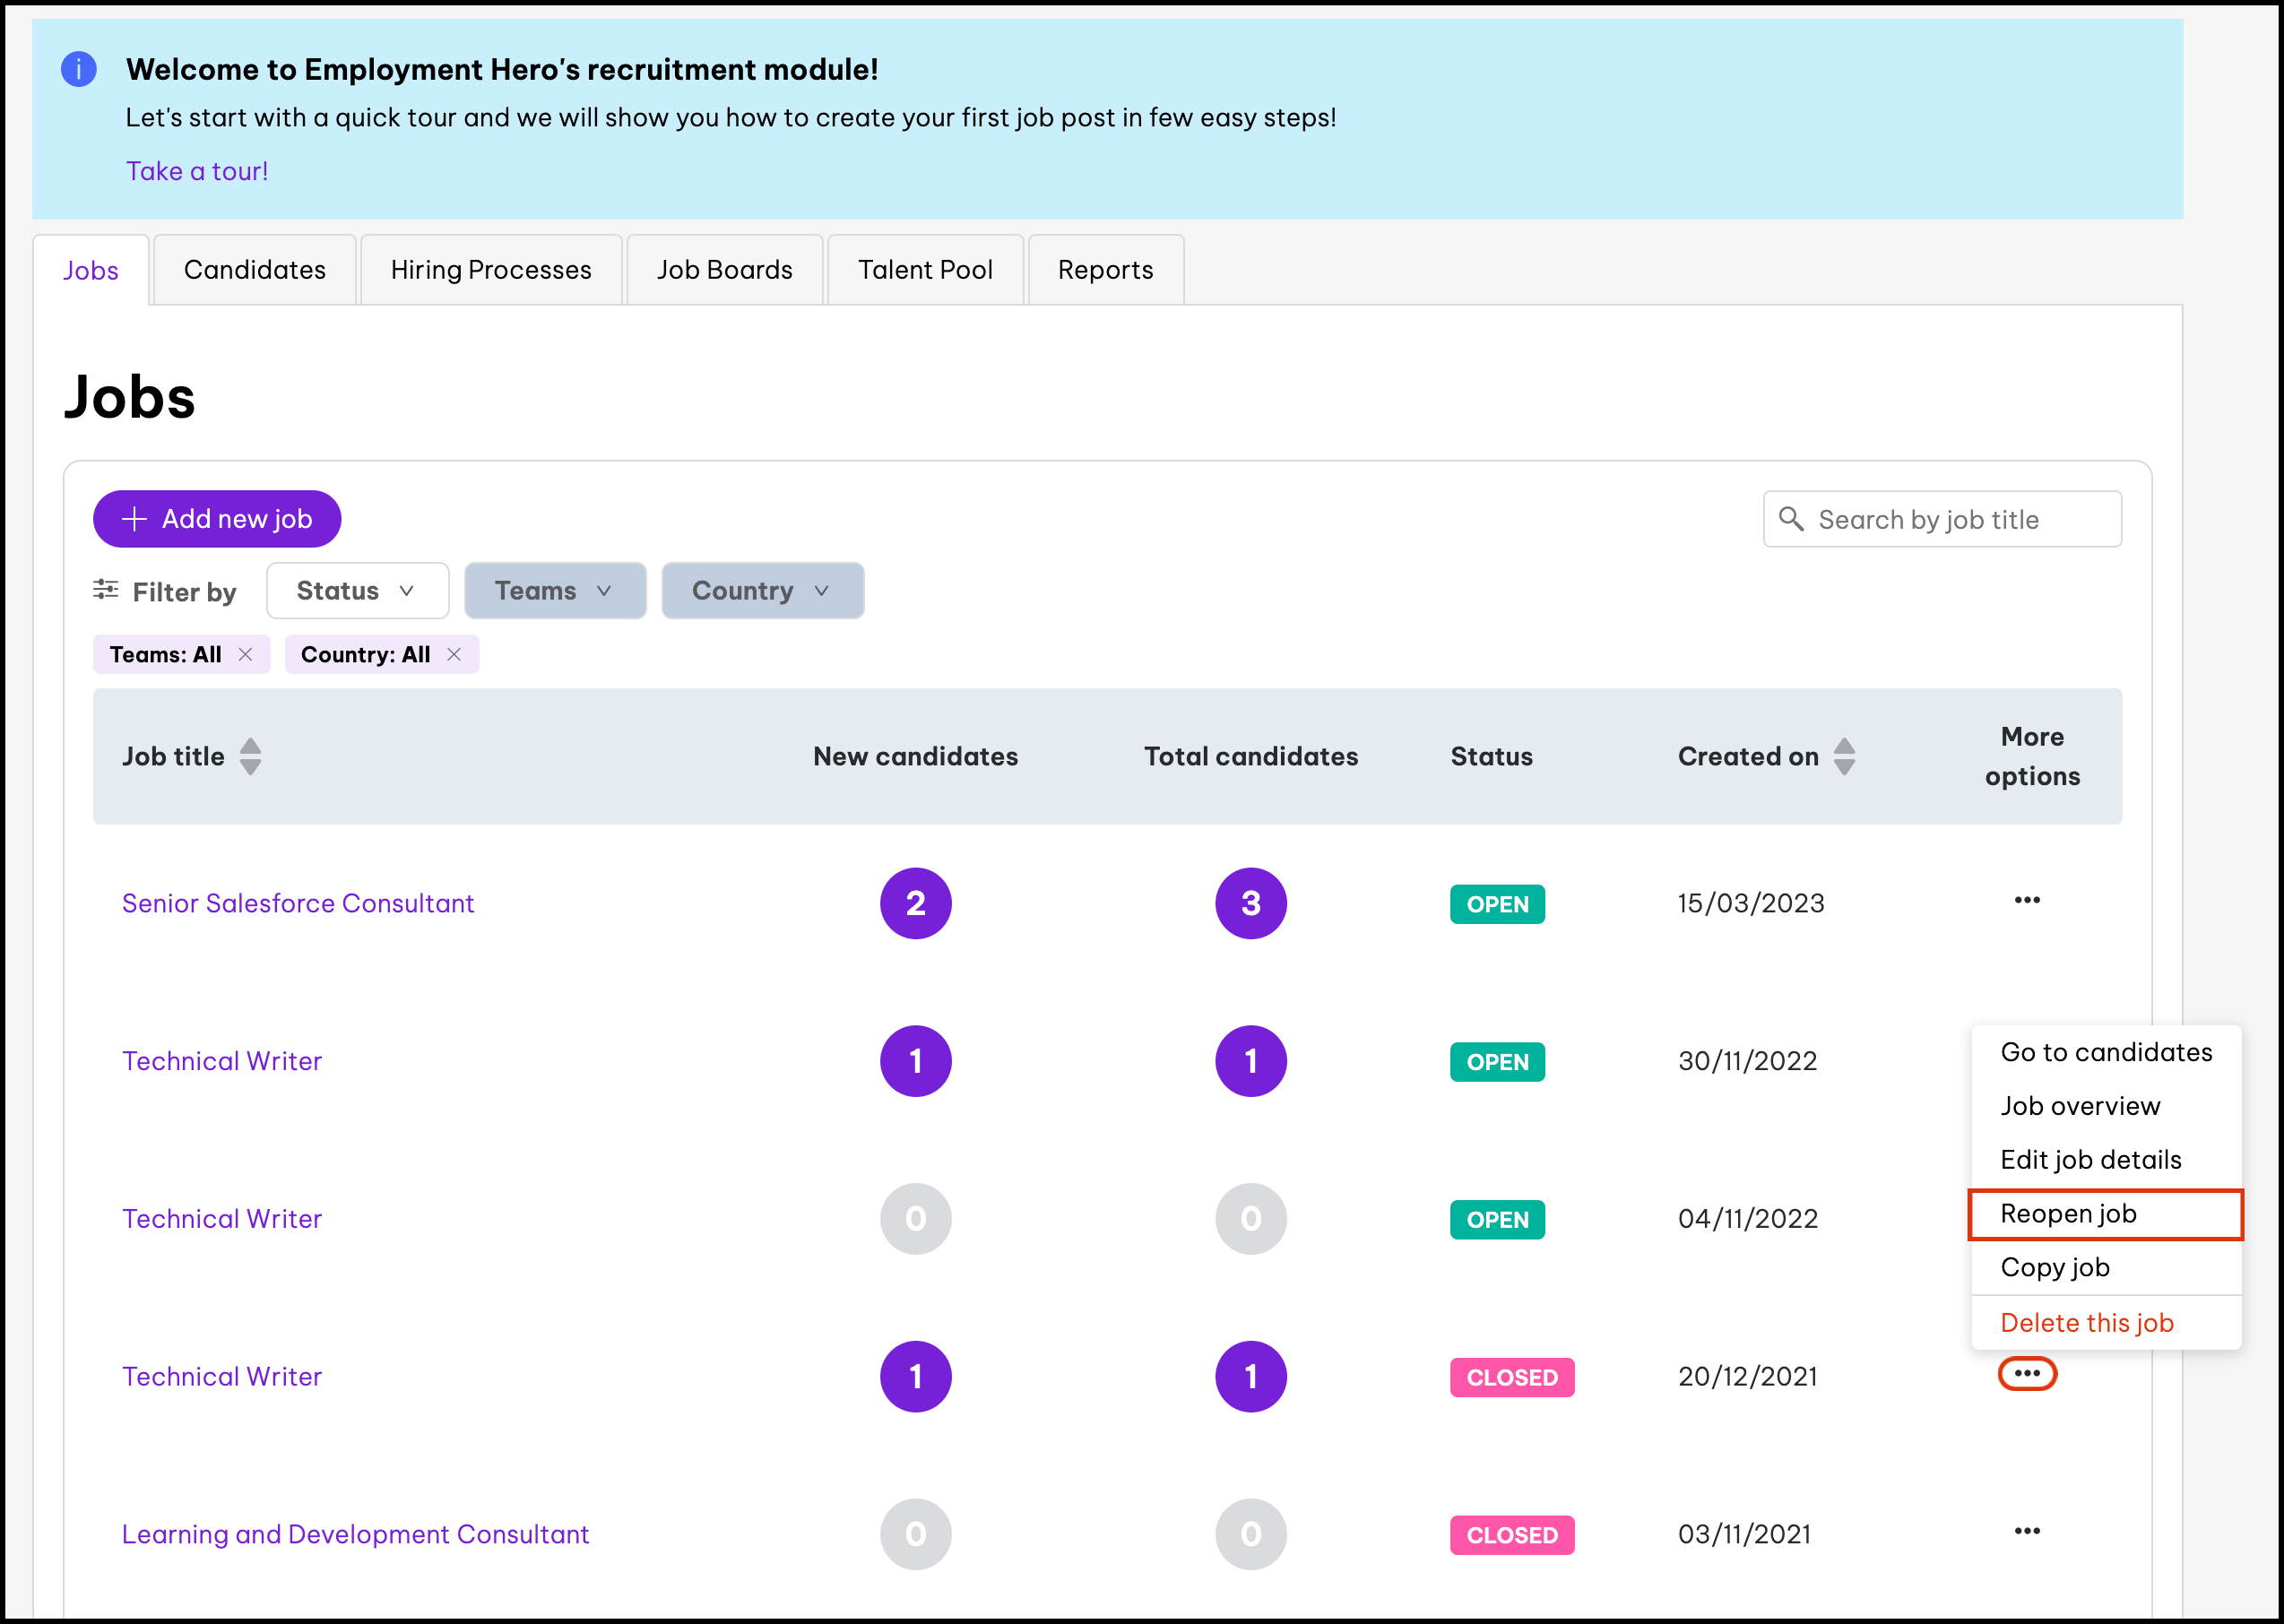This screenshot has width=2284, height=1624.
Task: Open the Hiring Processes tab
Action: pos(491,270)
